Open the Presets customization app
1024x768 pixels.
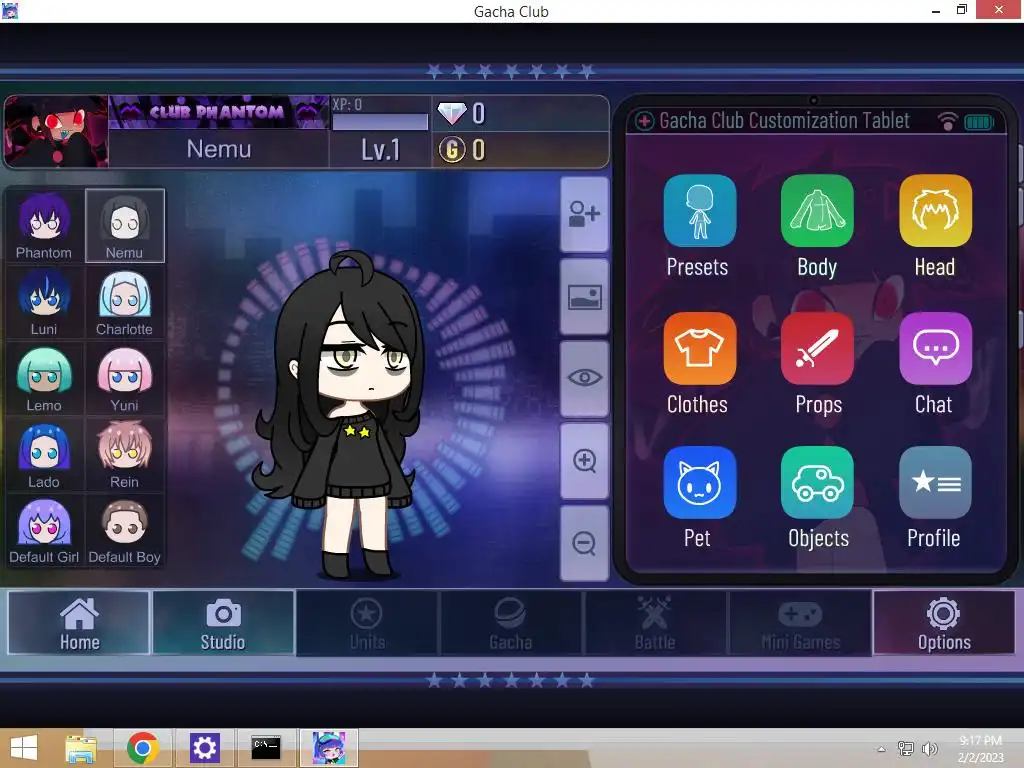(x=699, y=210)
